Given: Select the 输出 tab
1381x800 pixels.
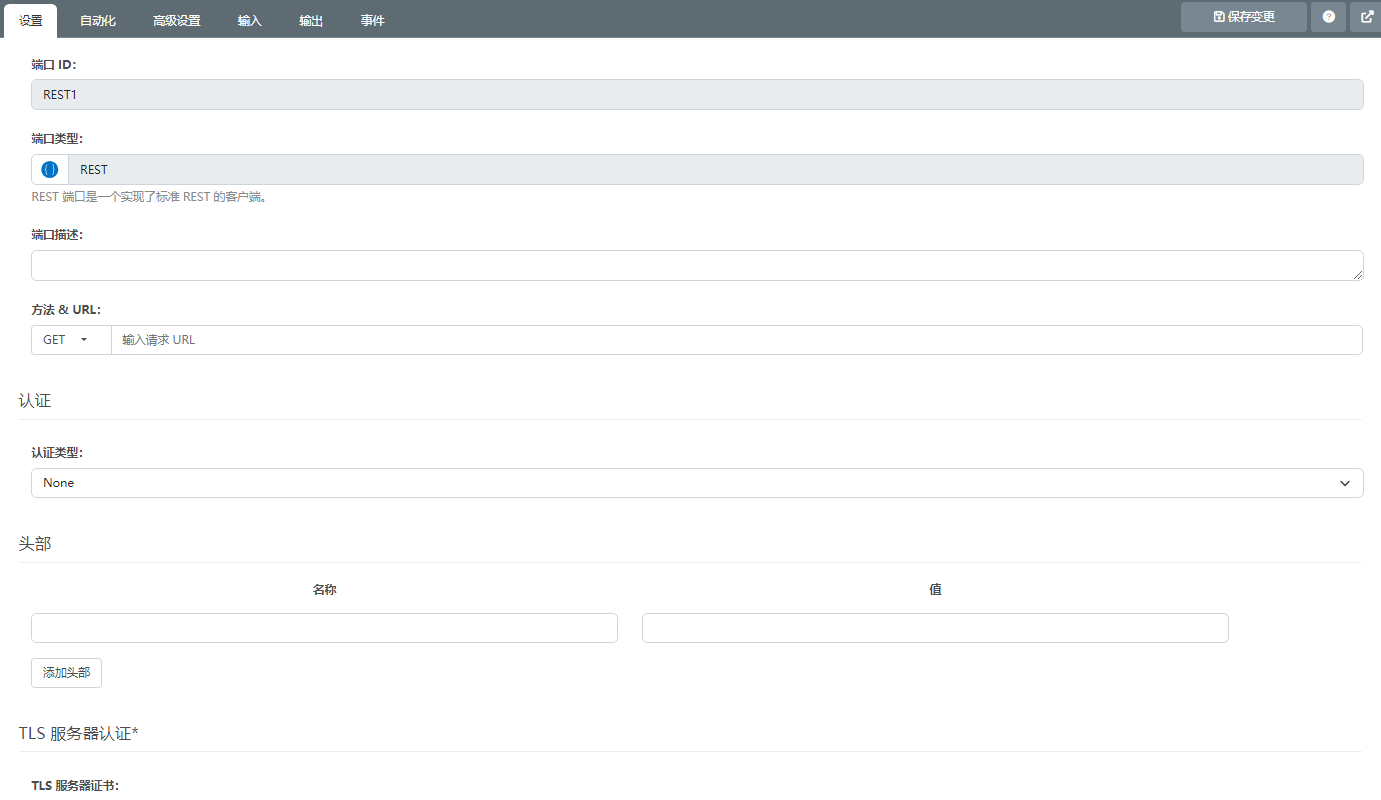Looking at the screenshot, I should (311, 21).
